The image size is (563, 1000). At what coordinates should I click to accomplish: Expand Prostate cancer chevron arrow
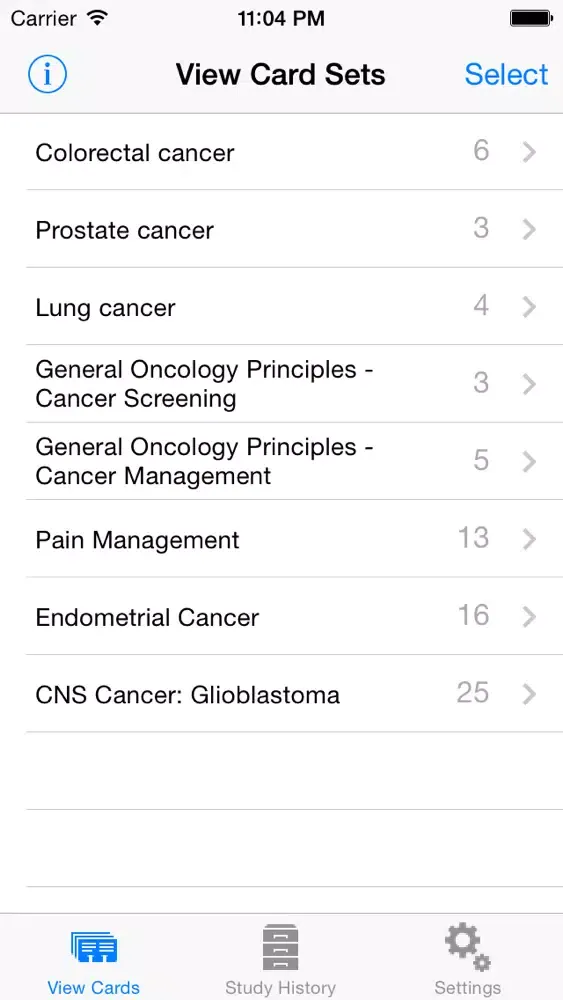(529, 229)
